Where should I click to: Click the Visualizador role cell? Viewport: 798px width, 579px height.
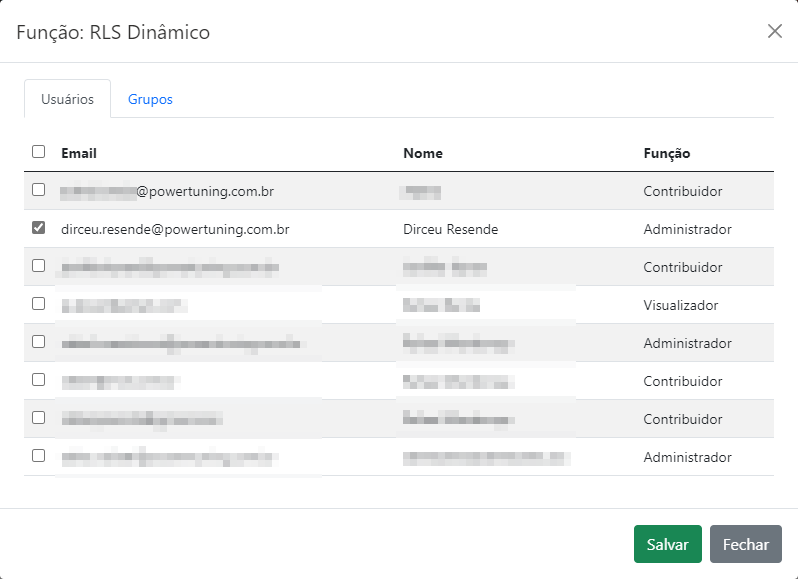coord(681,305)
